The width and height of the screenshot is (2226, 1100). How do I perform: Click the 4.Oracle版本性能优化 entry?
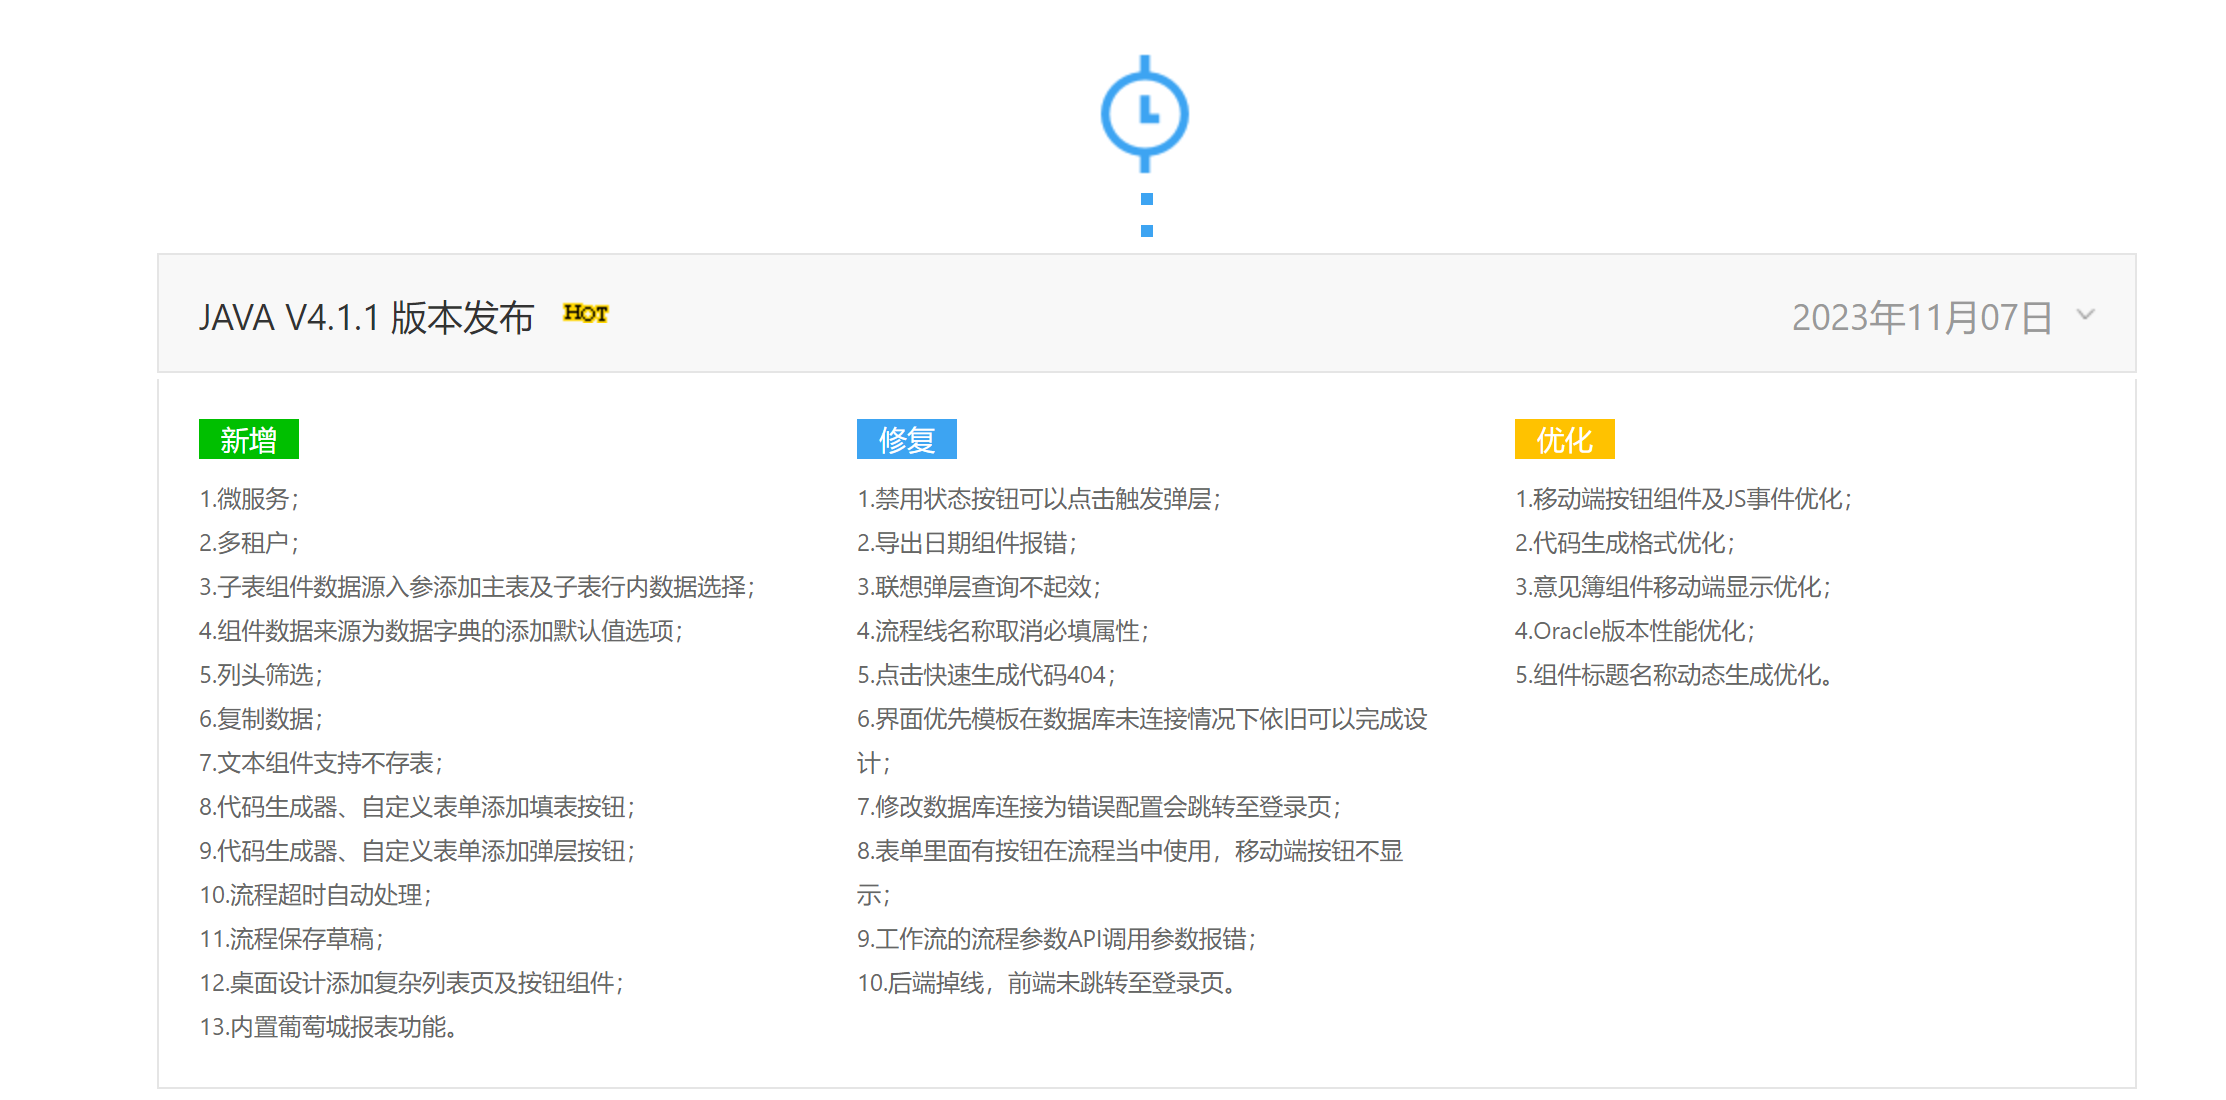(x=1634, y=631)
